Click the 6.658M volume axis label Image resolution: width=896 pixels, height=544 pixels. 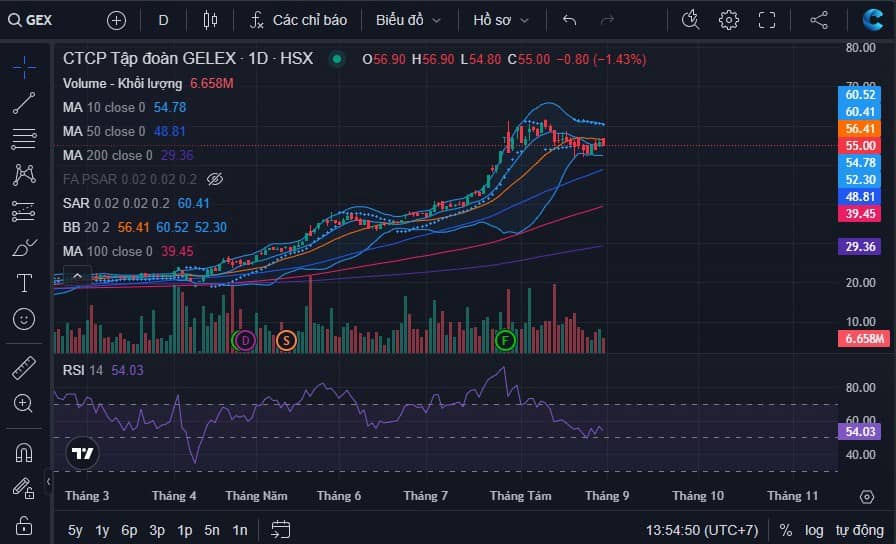click(865, 338)
